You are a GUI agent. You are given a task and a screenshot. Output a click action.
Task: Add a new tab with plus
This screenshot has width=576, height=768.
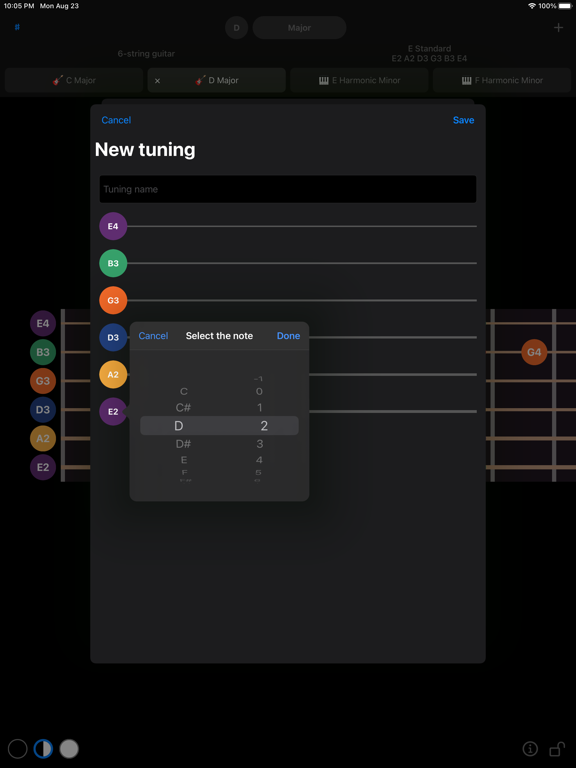coord(558,27)
